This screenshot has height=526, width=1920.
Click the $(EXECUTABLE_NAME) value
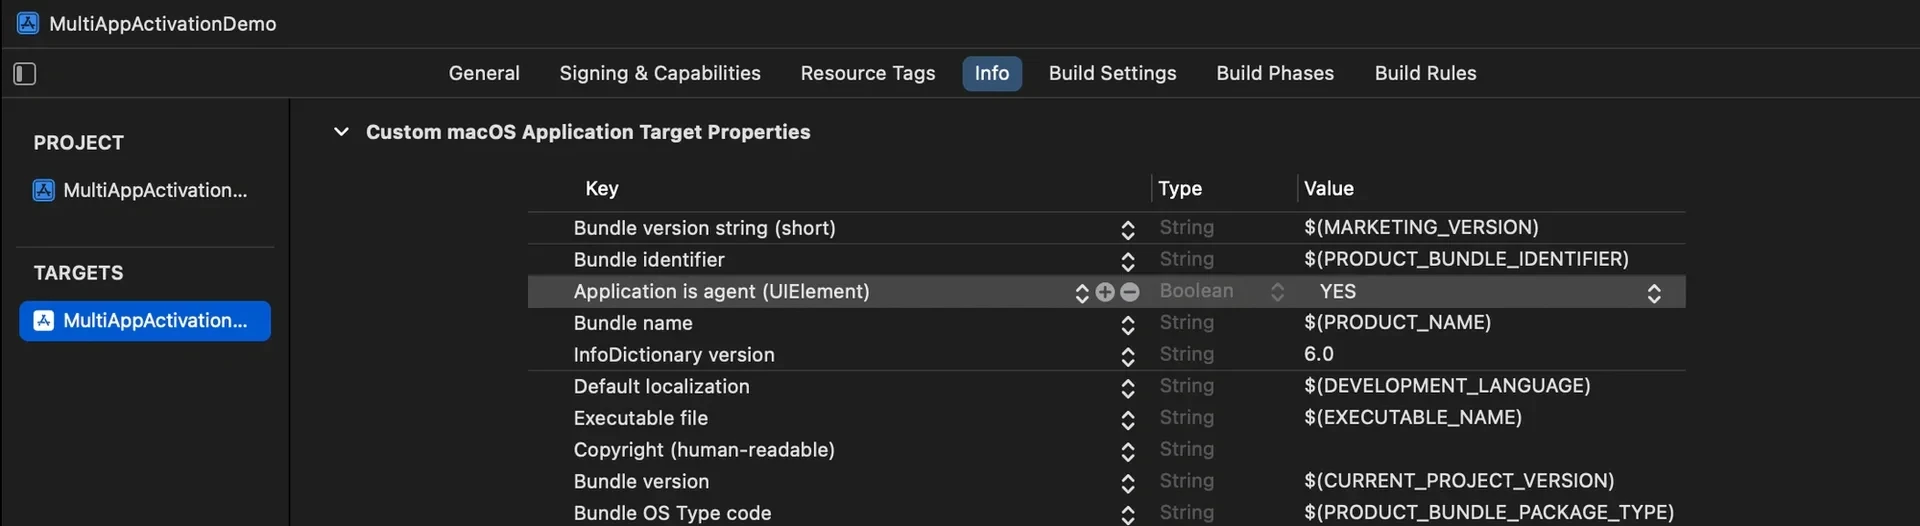(1412, 418)
